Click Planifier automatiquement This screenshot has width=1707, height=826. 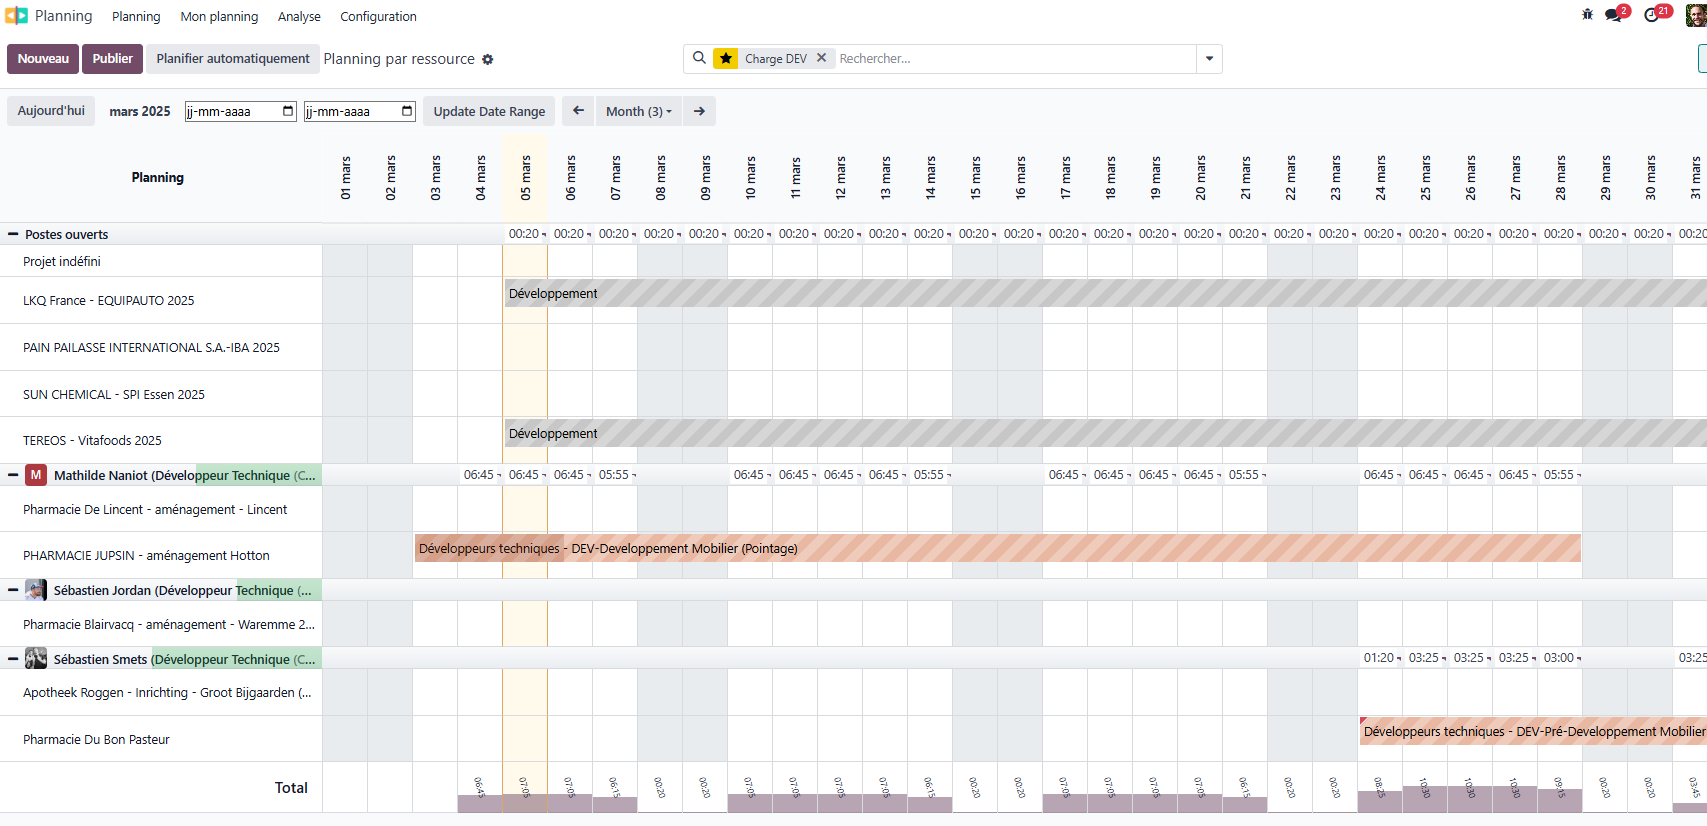coord(233,59)
